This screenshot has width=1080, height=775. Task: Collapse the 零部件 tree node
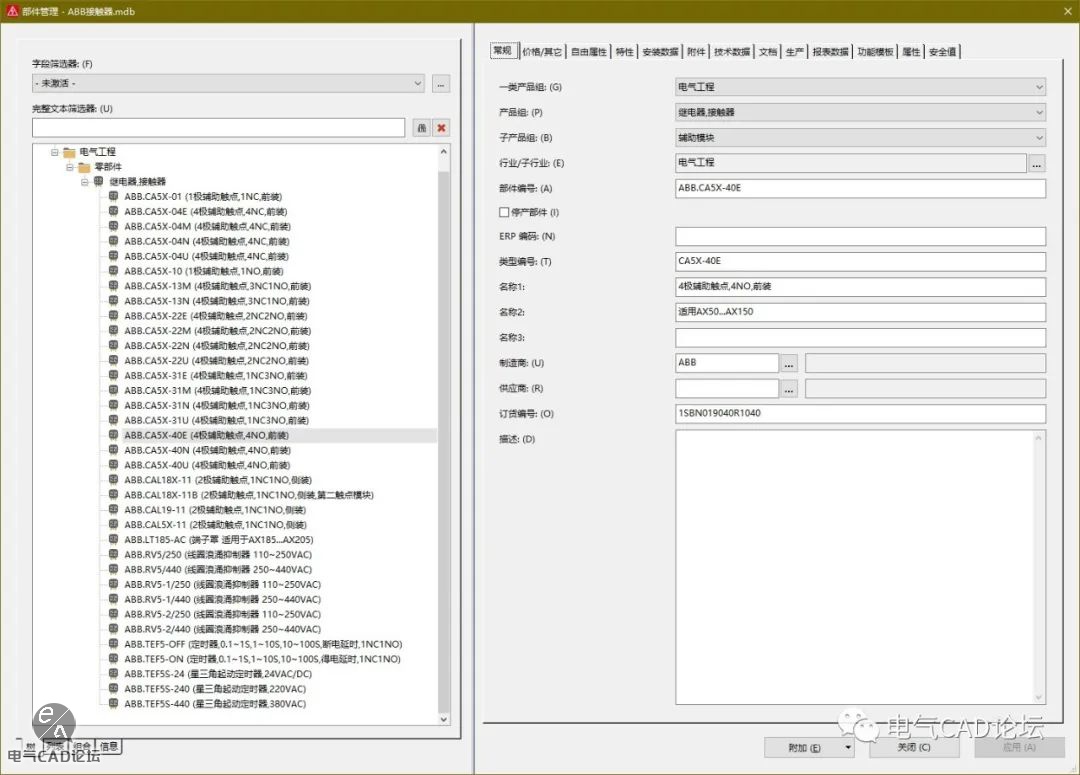click(x=70, y=167)
